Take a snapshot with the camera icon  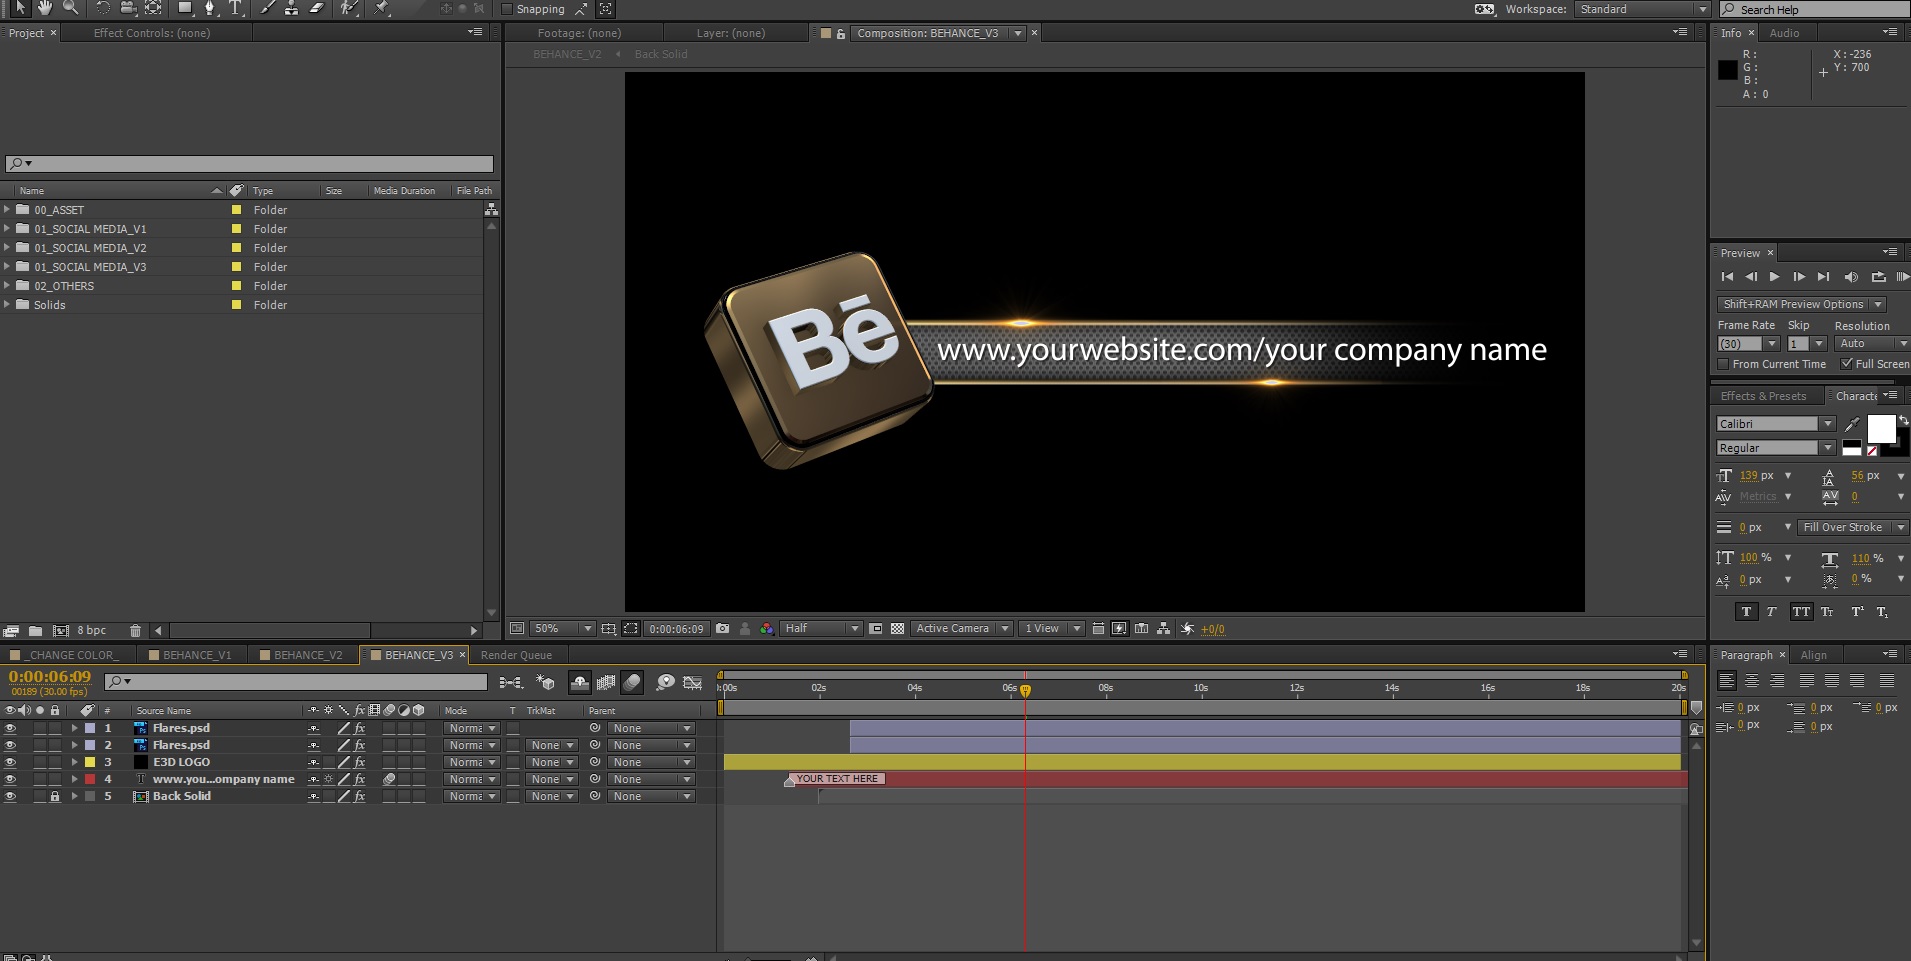[722, 629]
